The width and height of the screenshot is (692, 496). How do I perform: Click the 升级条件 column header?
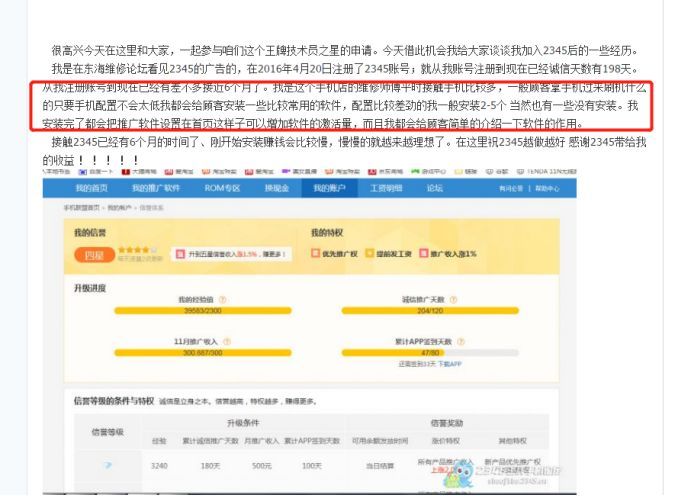[243, 423]
